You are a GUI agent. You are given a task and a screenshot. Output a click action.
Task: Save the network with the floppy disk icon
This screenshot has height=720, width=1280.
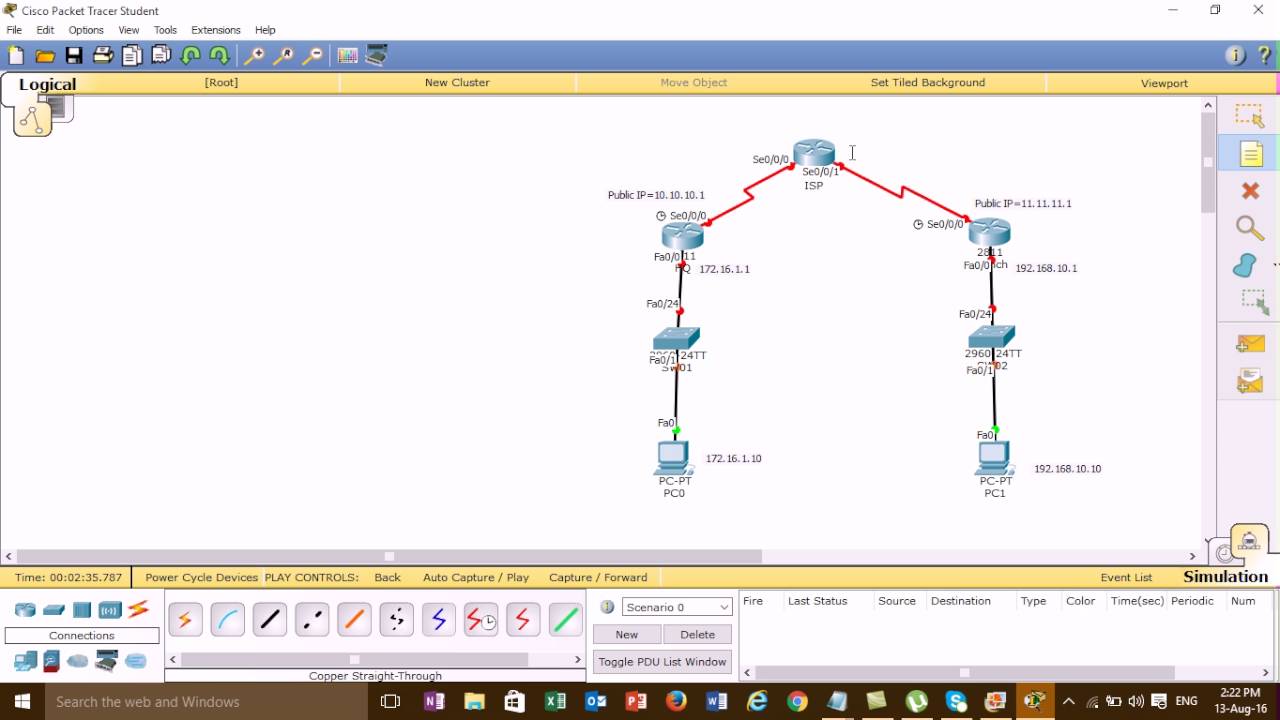(x=74, y=56)
